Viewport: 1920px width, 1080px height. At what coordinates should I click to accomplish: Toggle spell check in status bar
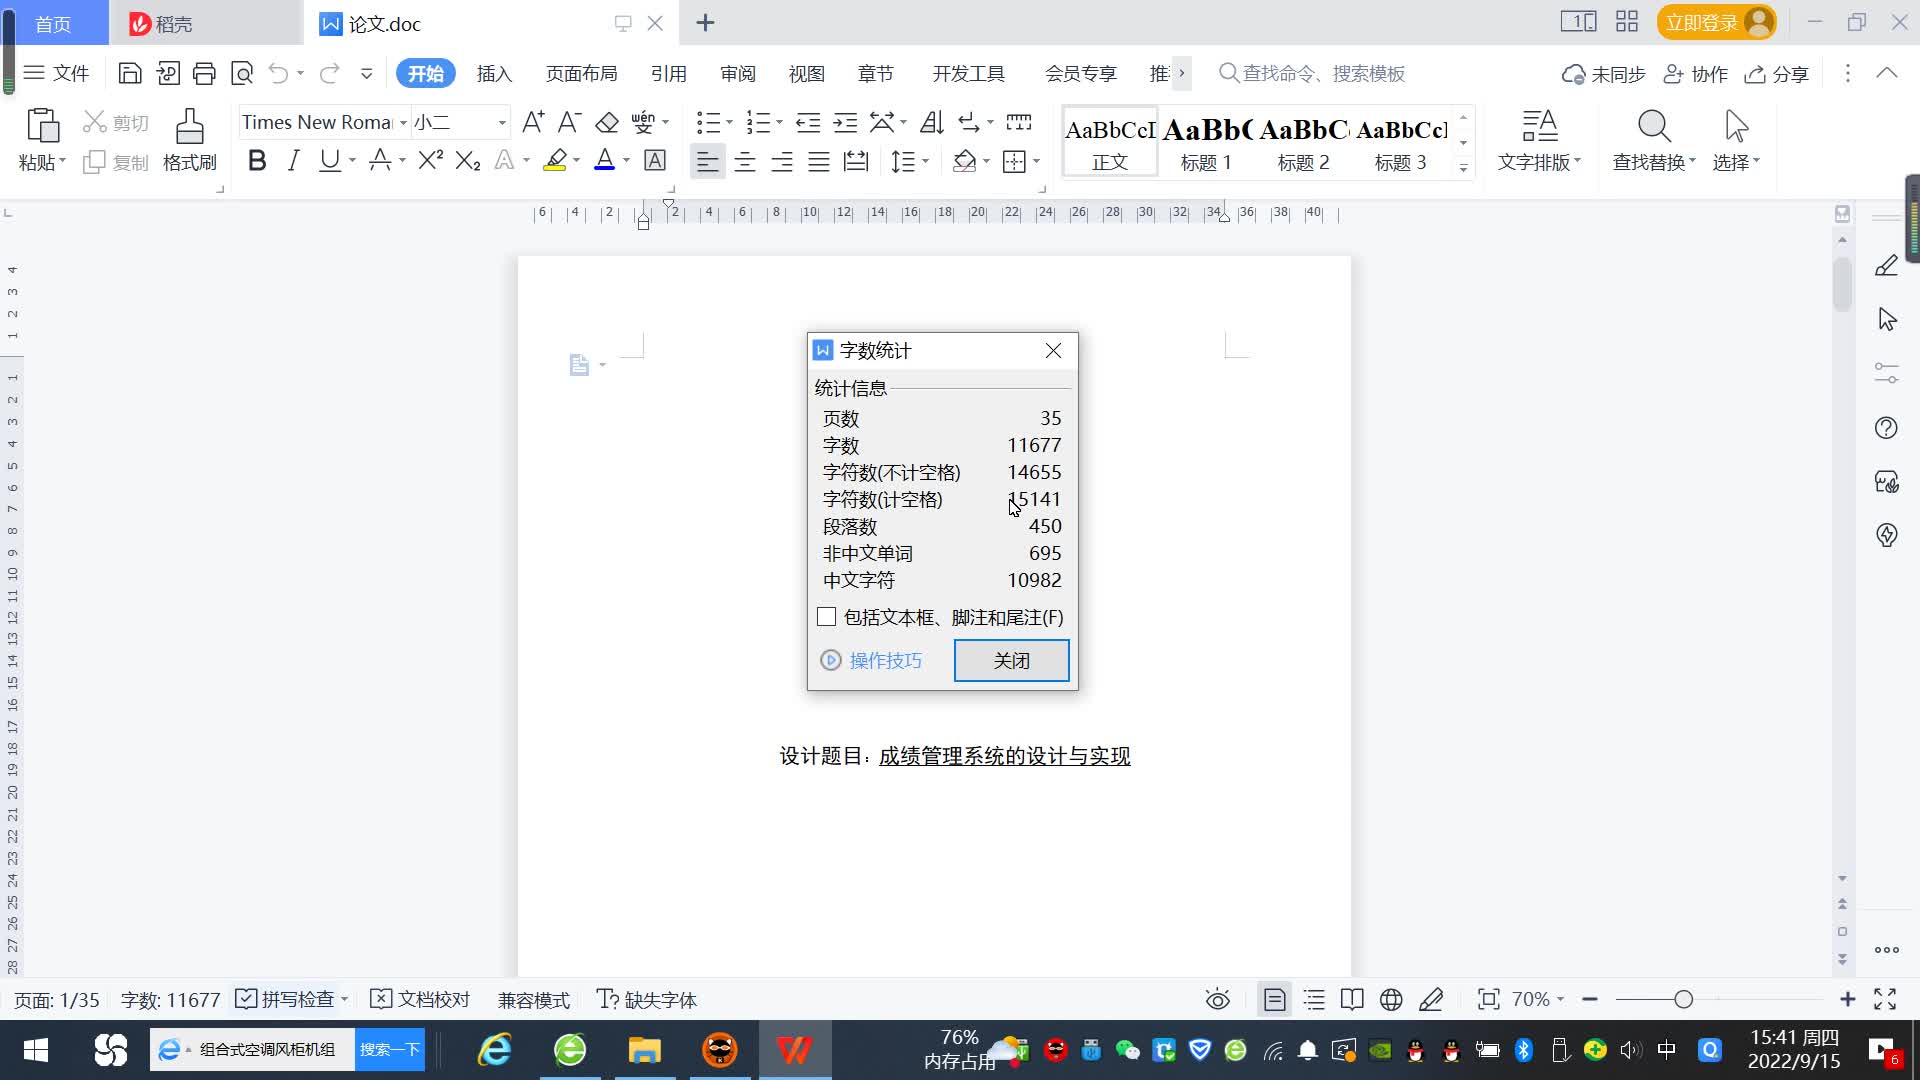pyautogui.click(x=286, y=999)
